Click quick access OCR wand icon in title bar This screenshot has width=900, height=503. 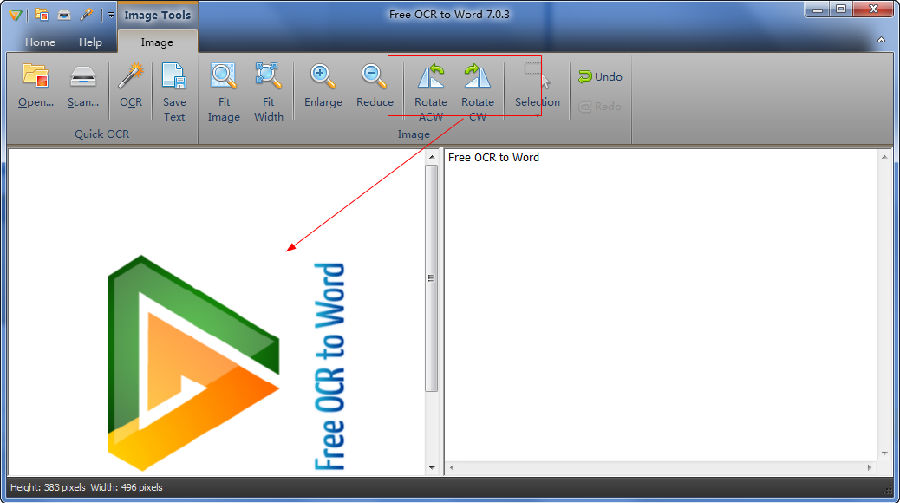coord(87,14)
